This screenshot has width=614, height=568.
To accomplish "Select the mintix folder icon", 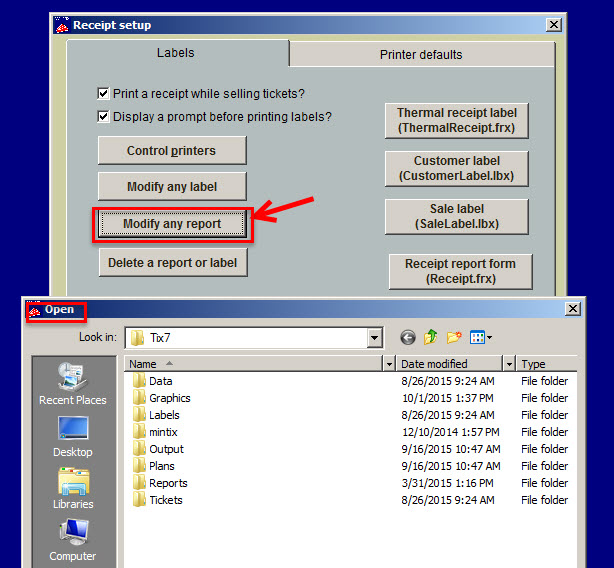I will 139,432.
